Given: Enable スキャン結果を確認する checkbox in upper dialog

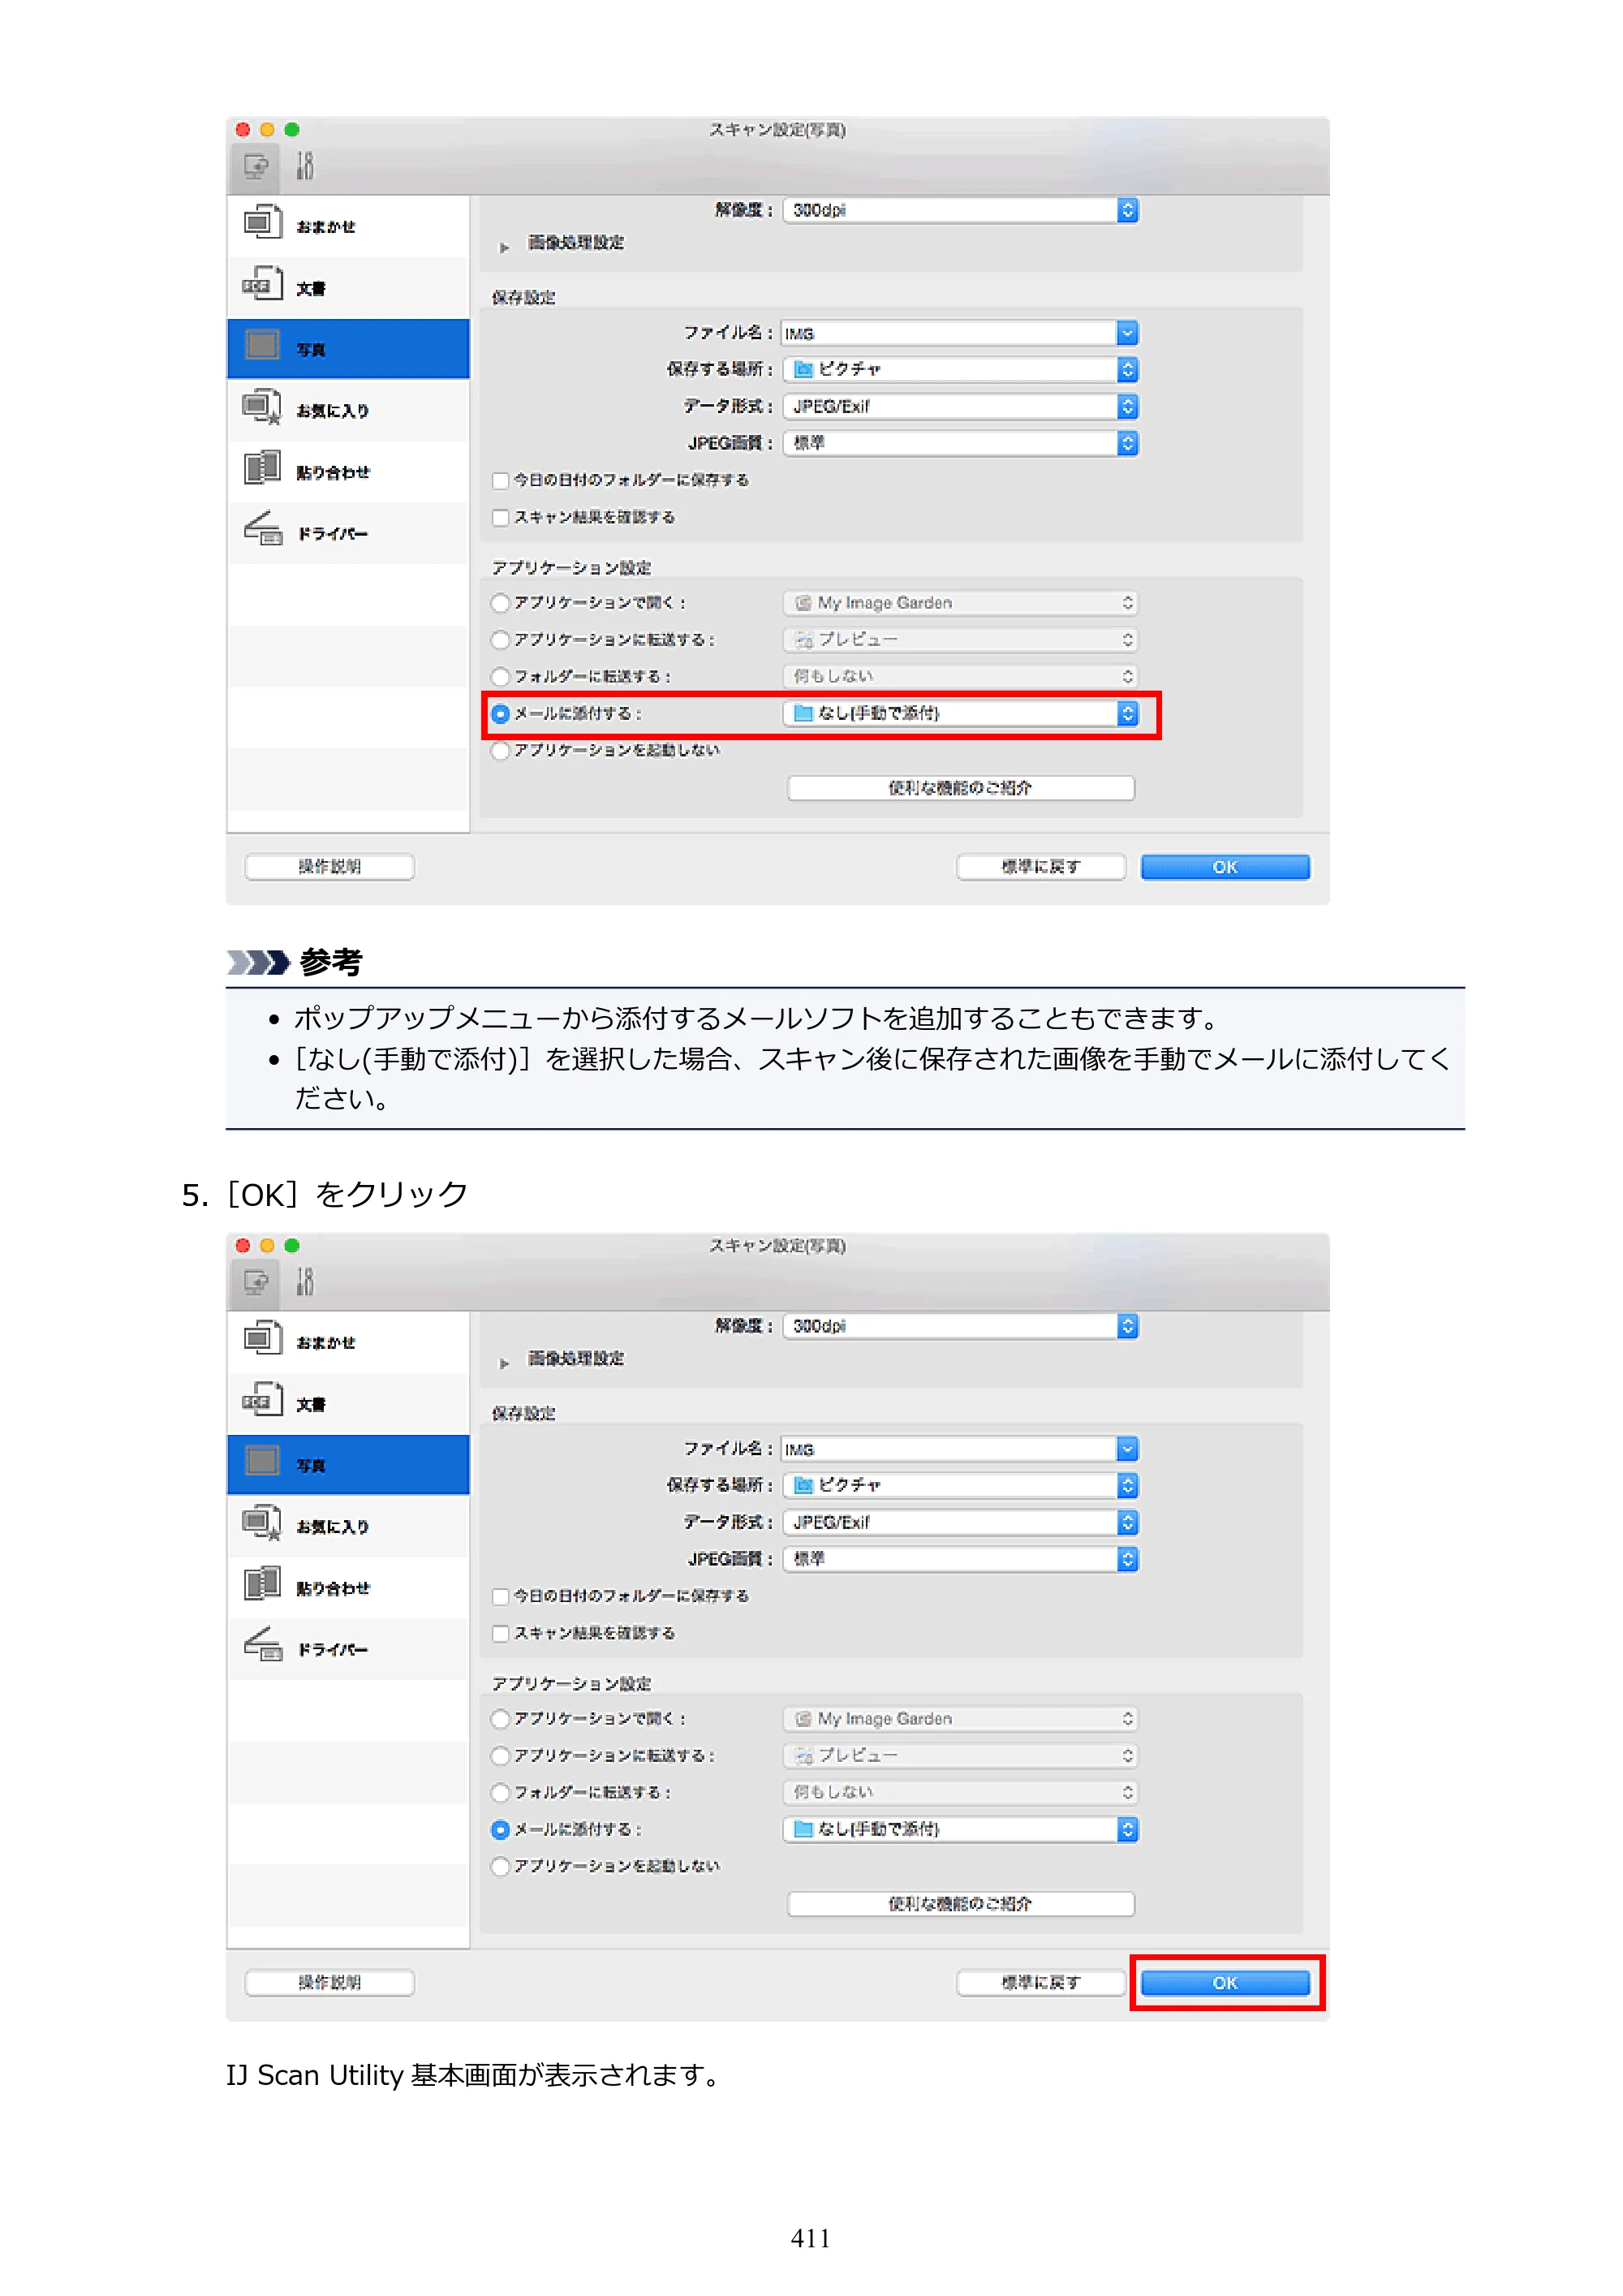Looking at the screenshot, I should (x=501, y=518).
